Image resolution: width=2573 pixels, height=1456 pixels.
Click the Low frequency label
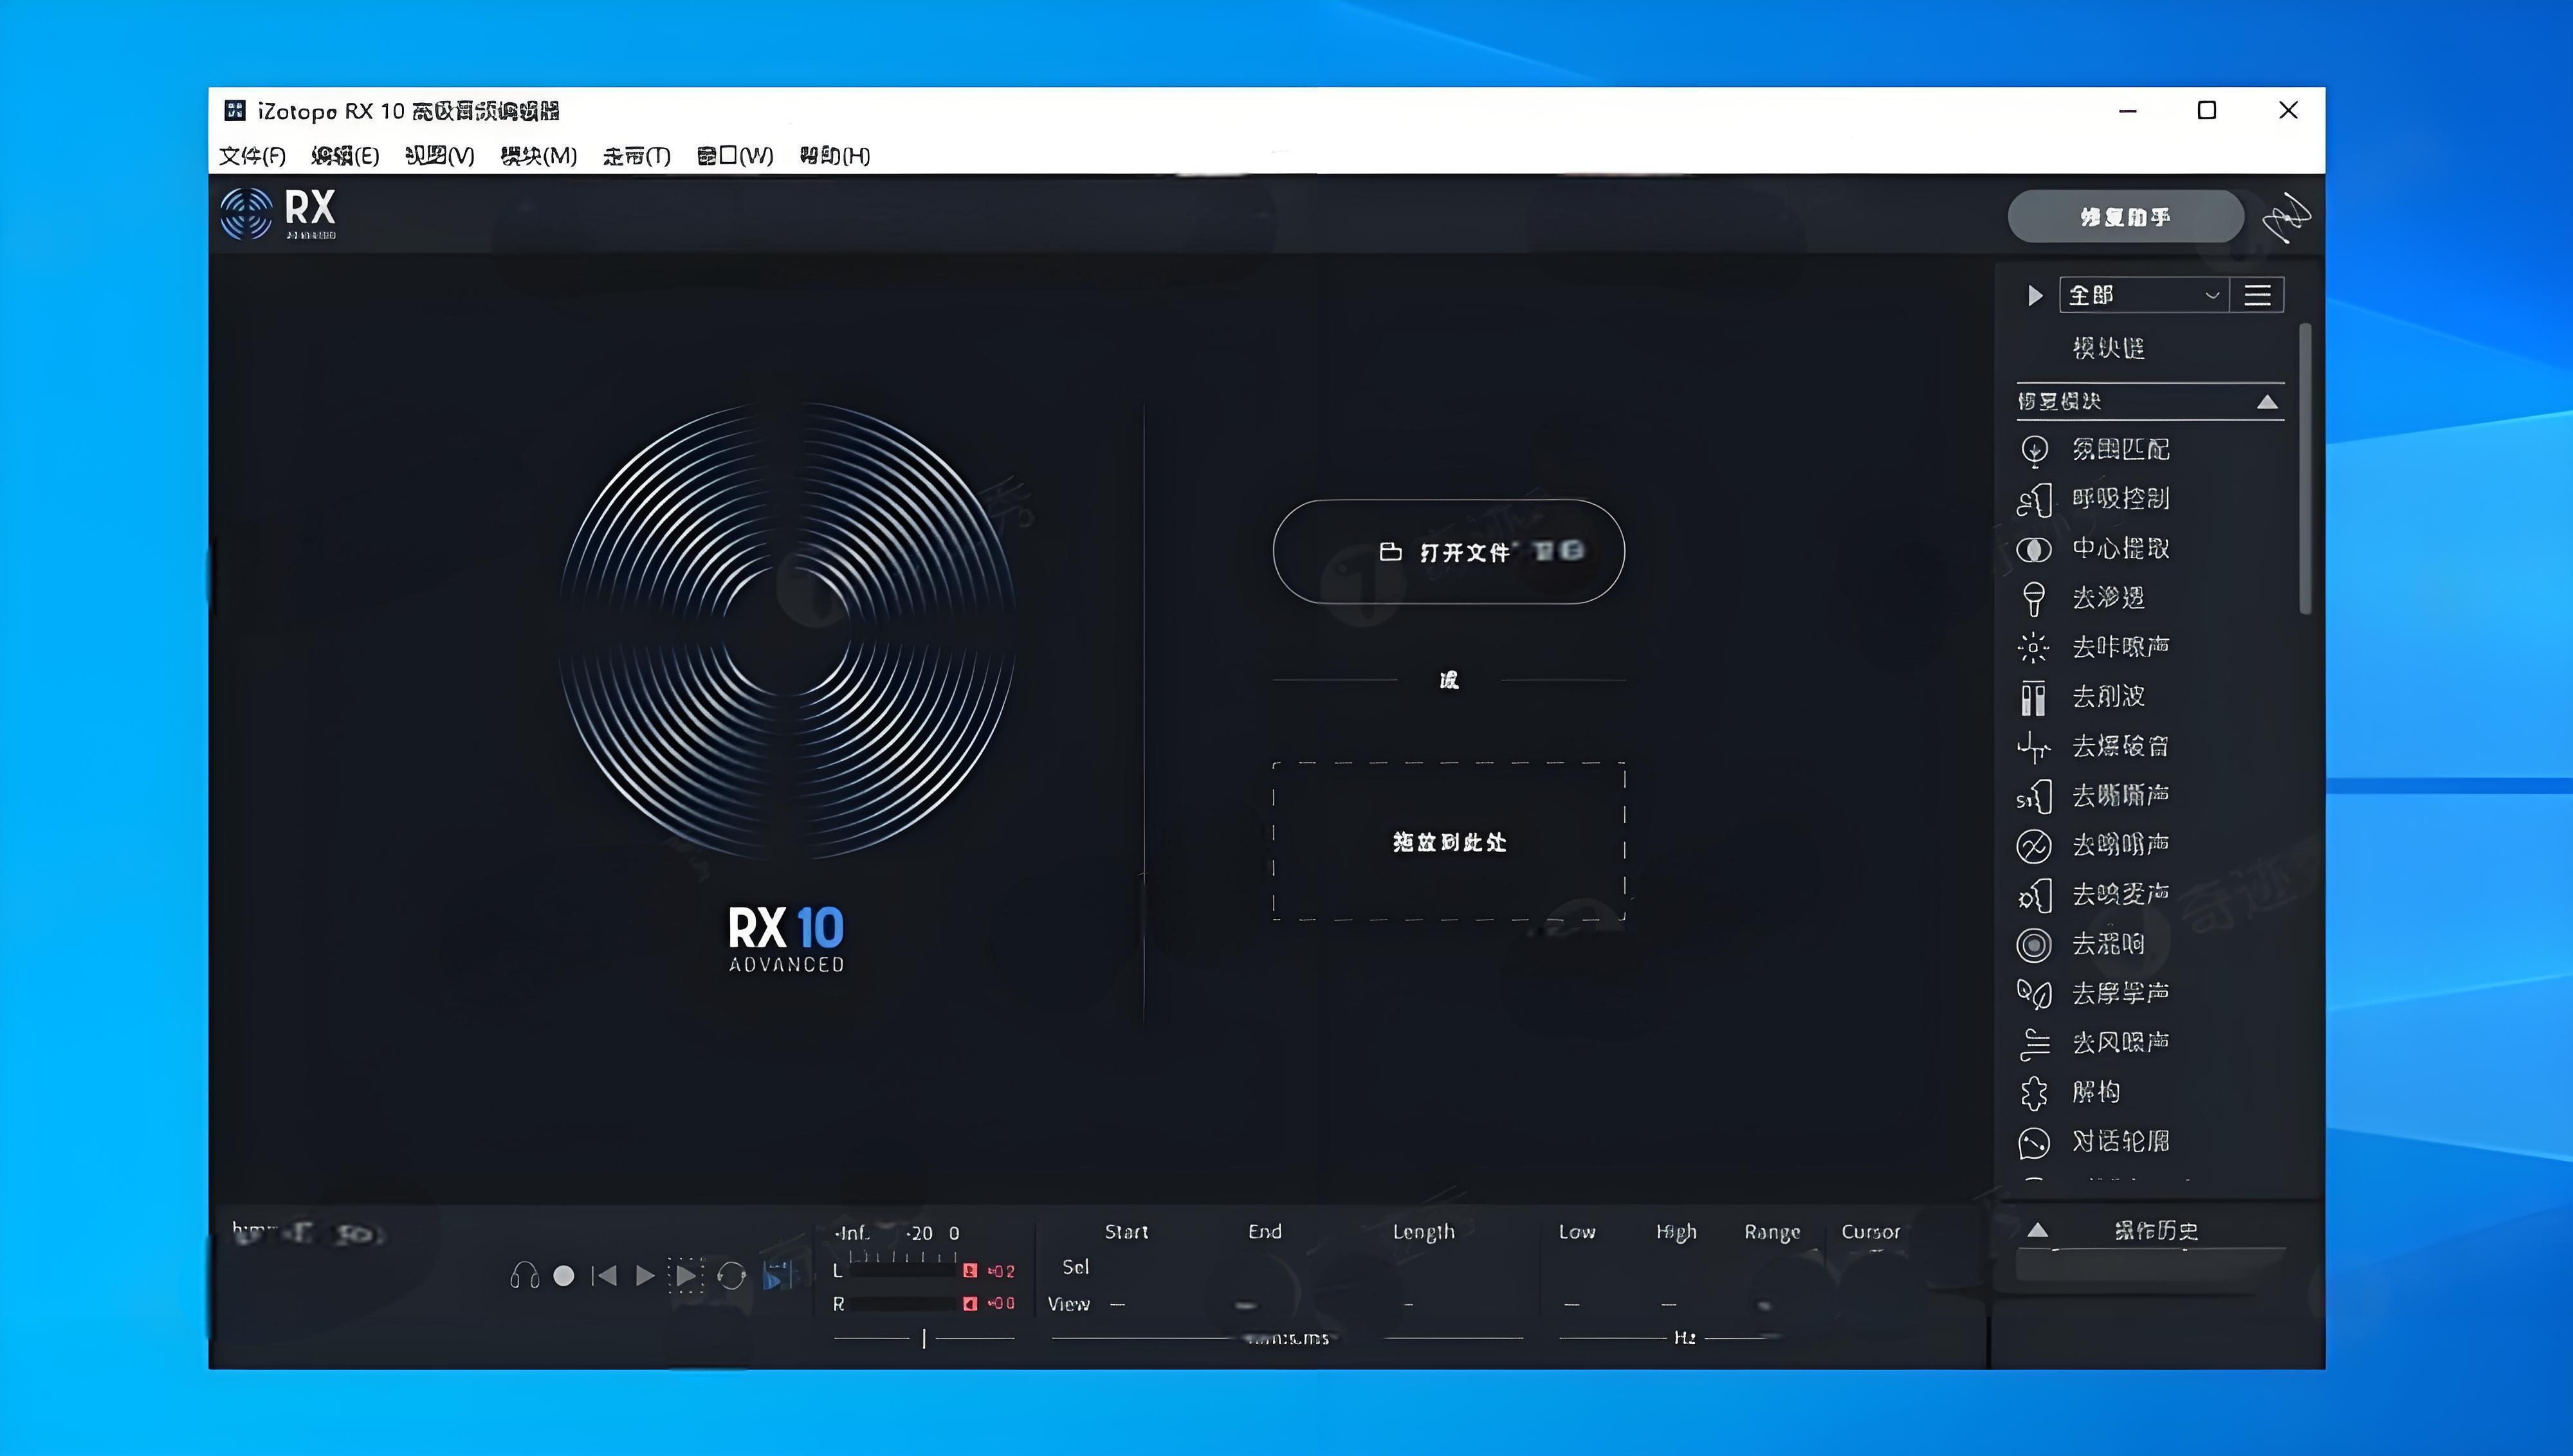tap(1577, 1232)
